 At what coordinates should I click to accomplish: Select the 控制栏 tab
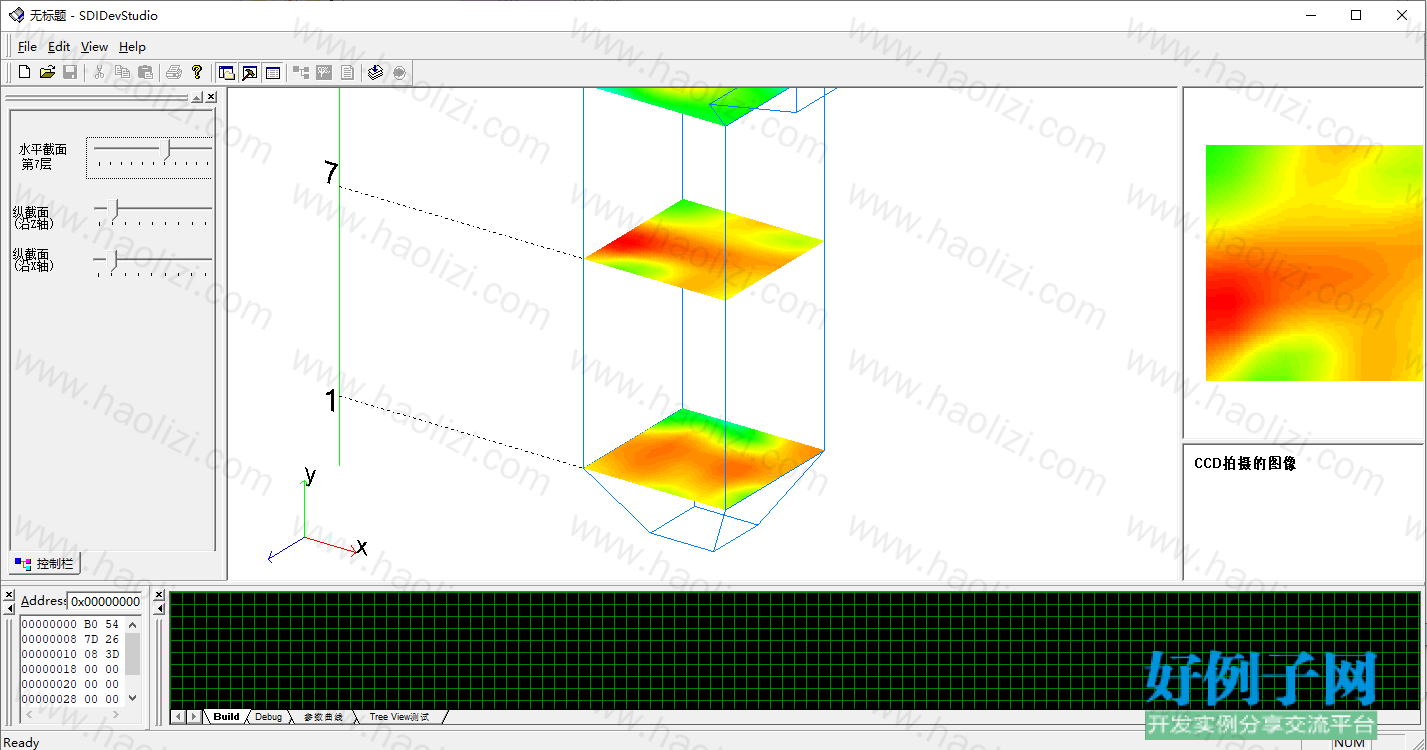pos(45,564)
